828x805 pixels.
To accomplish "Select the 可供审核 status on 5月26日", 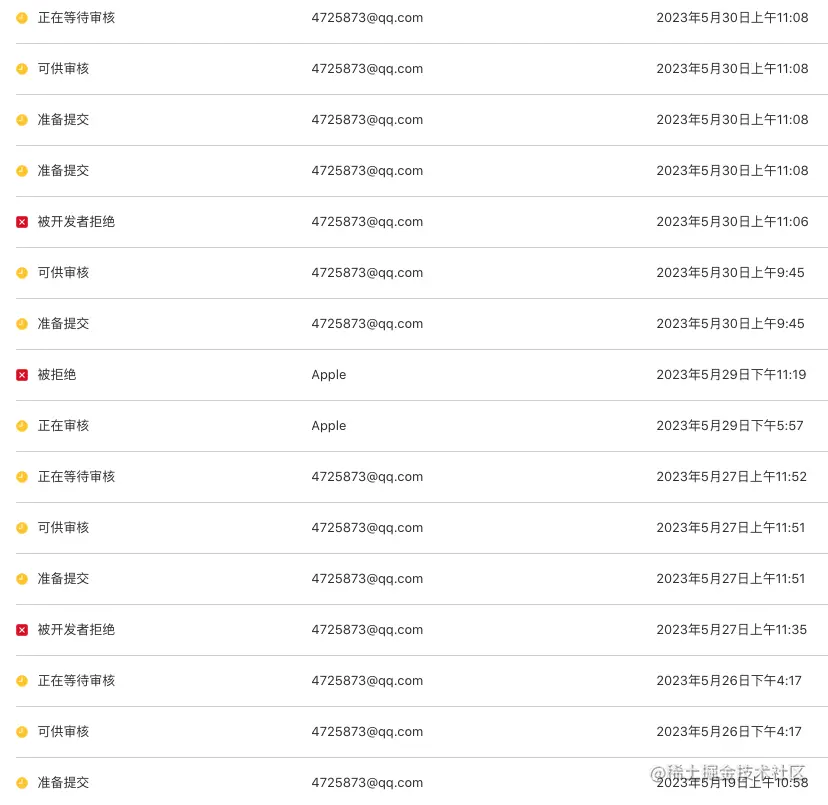I will 63,732.
